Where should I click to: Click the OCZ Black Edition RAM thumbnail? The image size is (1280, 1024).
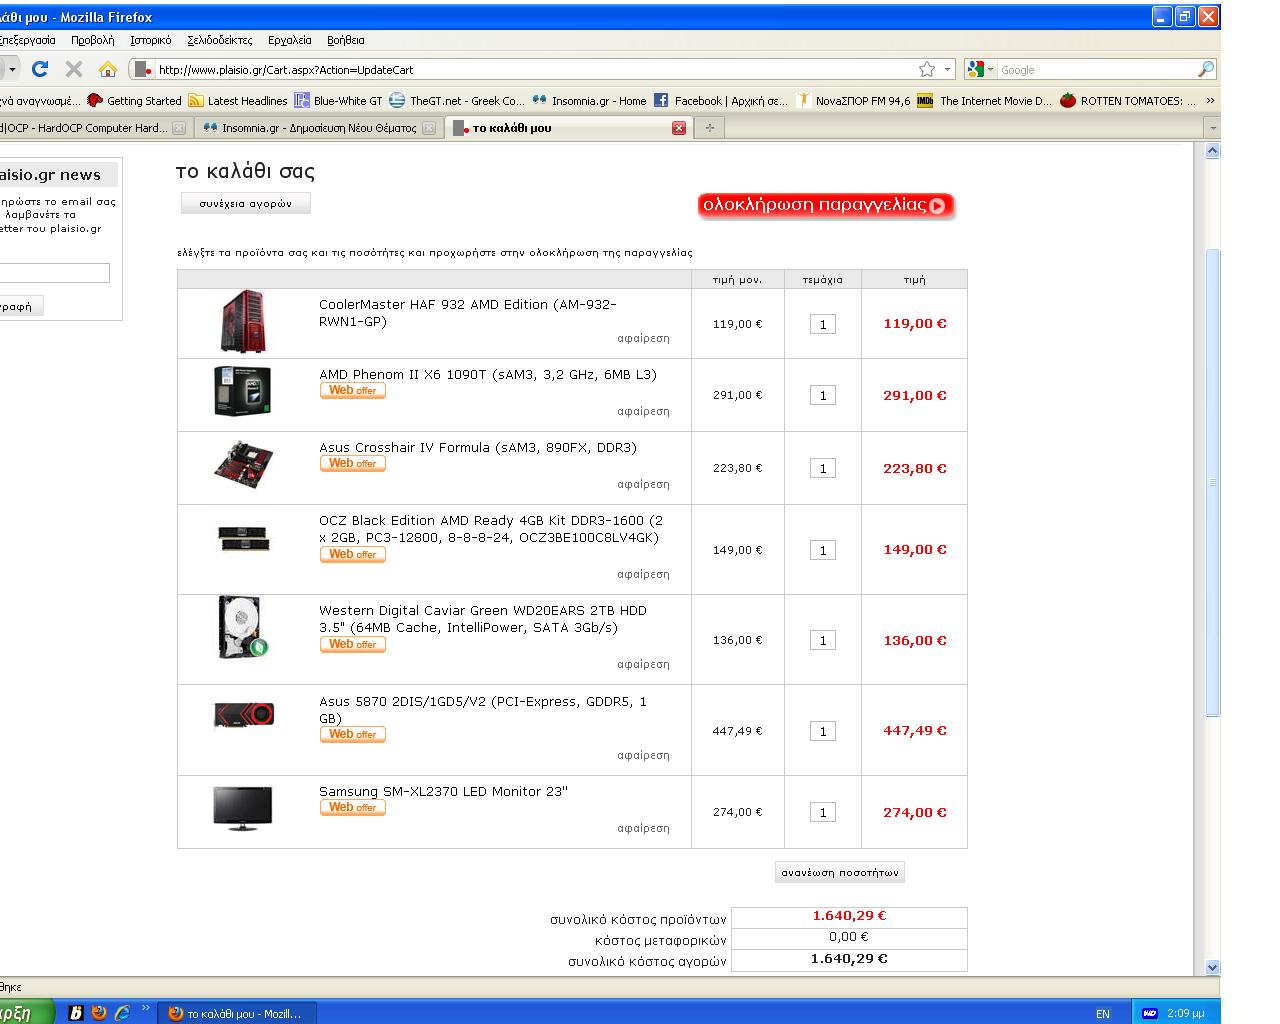[243, 539]
